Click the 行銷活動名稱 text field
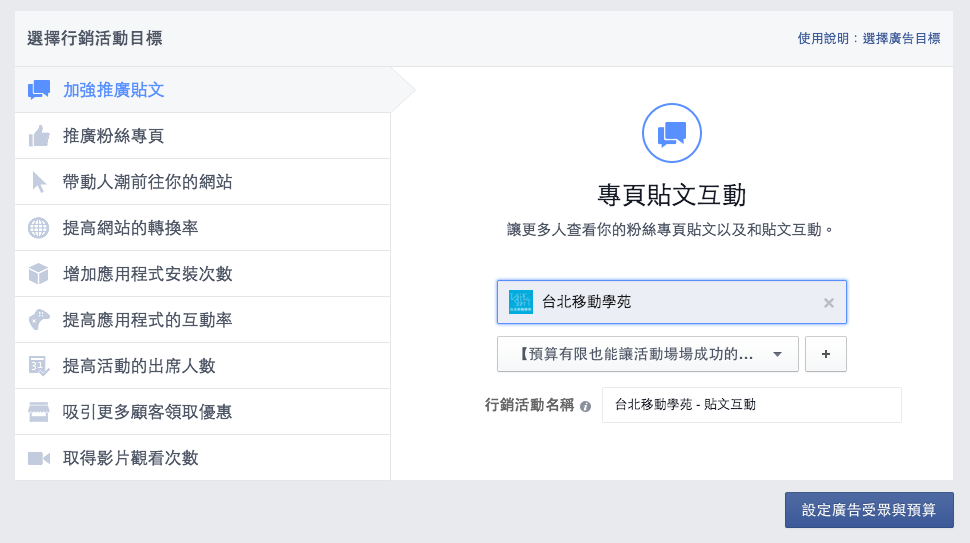This screenshot has height=543, width=970. (x=752, y=405)
